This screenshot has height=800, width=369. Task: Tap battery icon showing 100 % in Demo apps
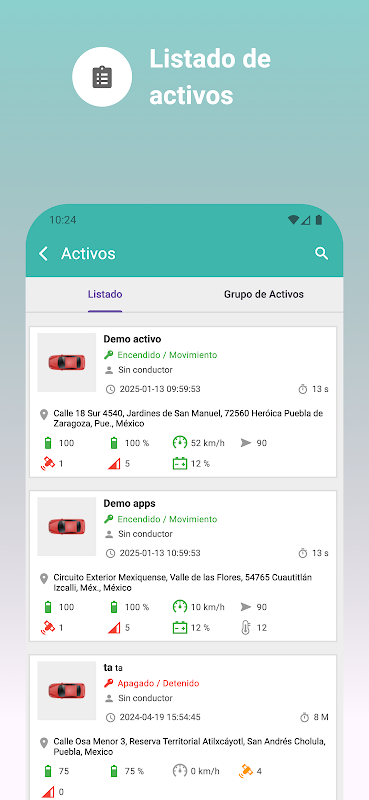click(114, 607)
